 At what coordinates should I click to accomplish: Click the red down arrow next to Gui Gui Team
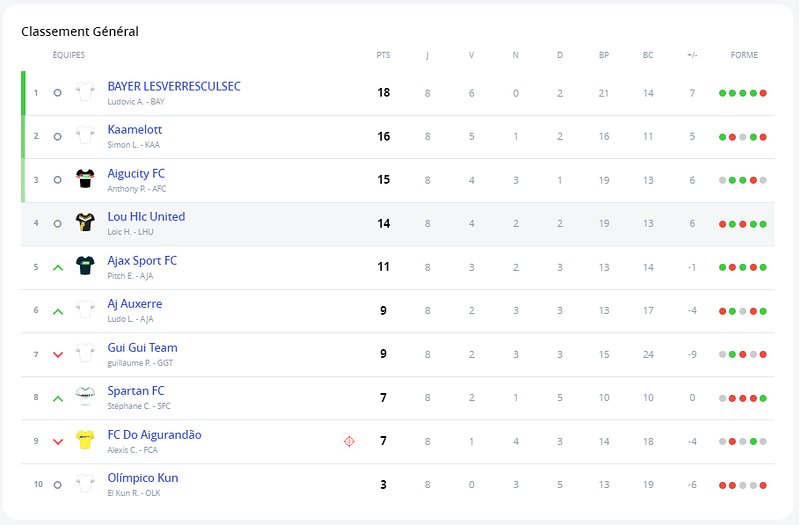point(58,355)
